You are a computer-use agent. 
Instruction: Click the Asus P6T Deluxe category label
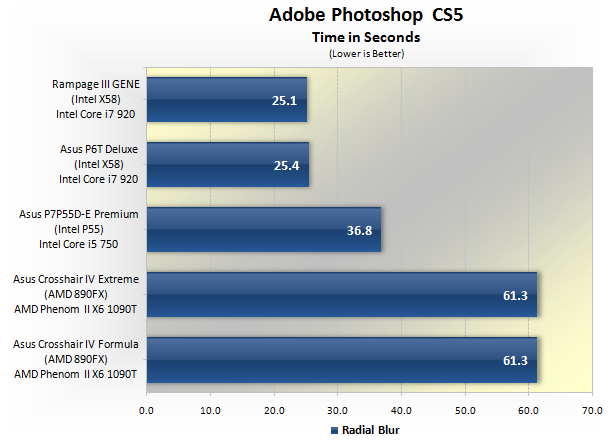tap(98, 164)
